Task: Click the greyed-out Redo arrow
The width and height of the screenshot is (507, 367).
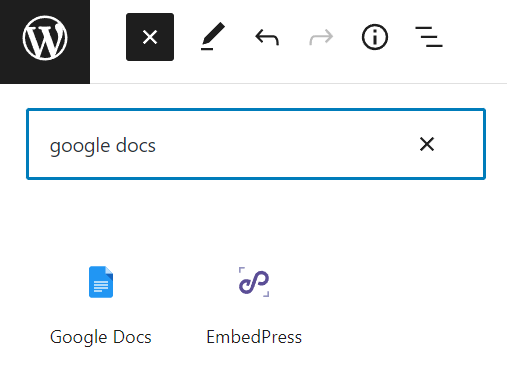Action: pos(321,37)
